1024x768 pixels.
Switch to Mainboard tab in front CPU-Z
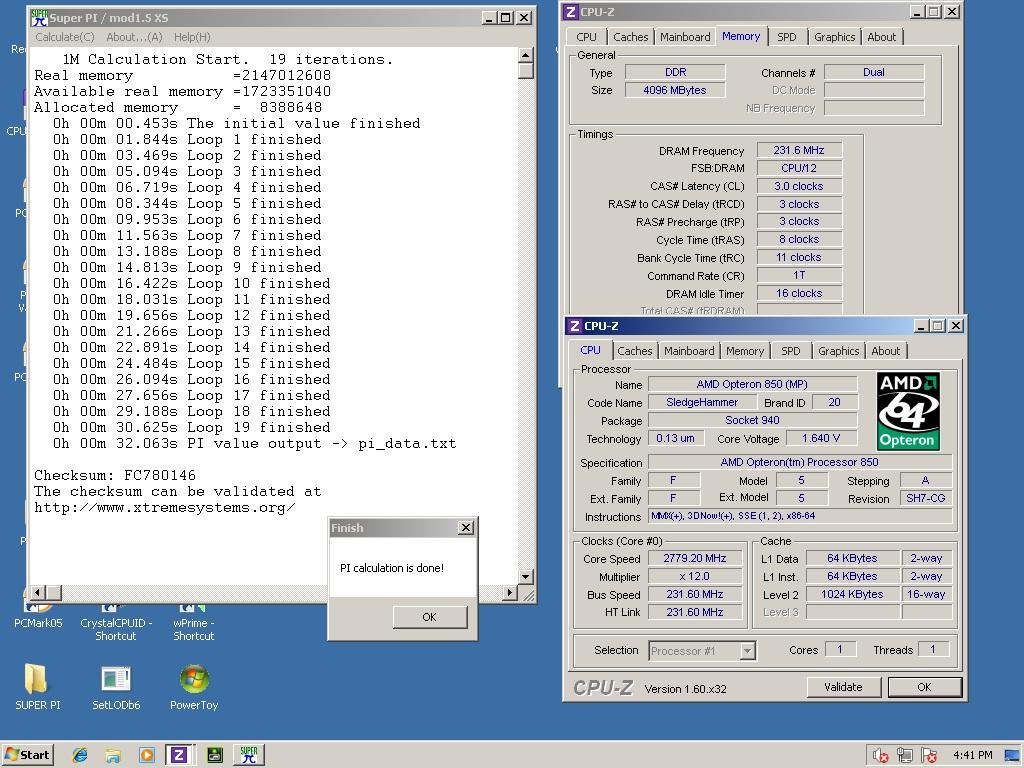click(689, 351)
